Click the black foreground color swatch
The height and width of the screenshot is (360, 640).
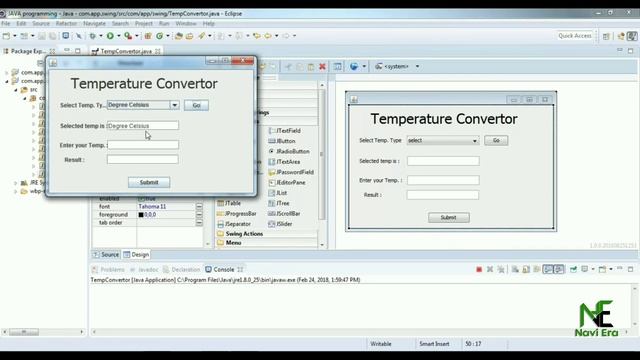coord(141,215)
